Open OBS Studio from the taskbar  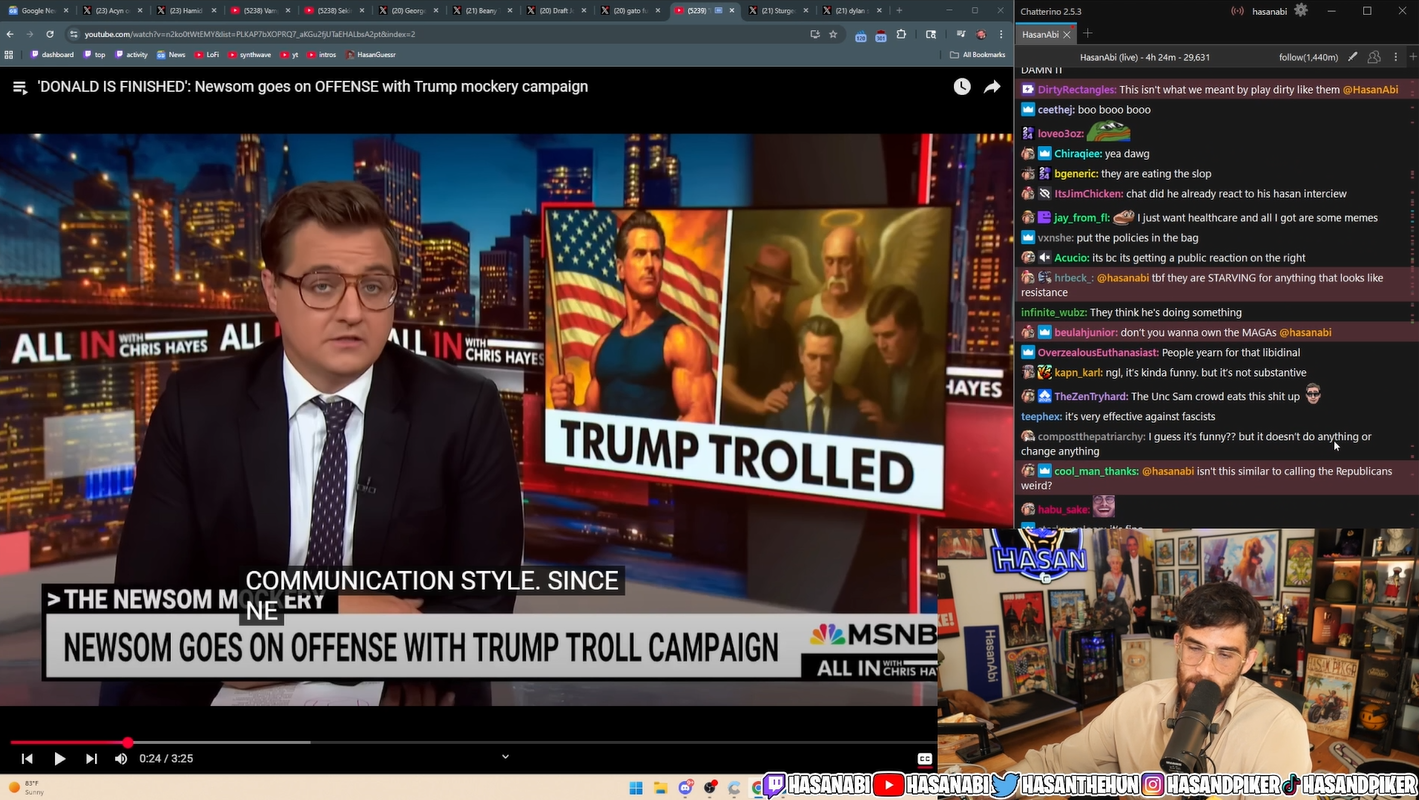click(x=711, y=787)
